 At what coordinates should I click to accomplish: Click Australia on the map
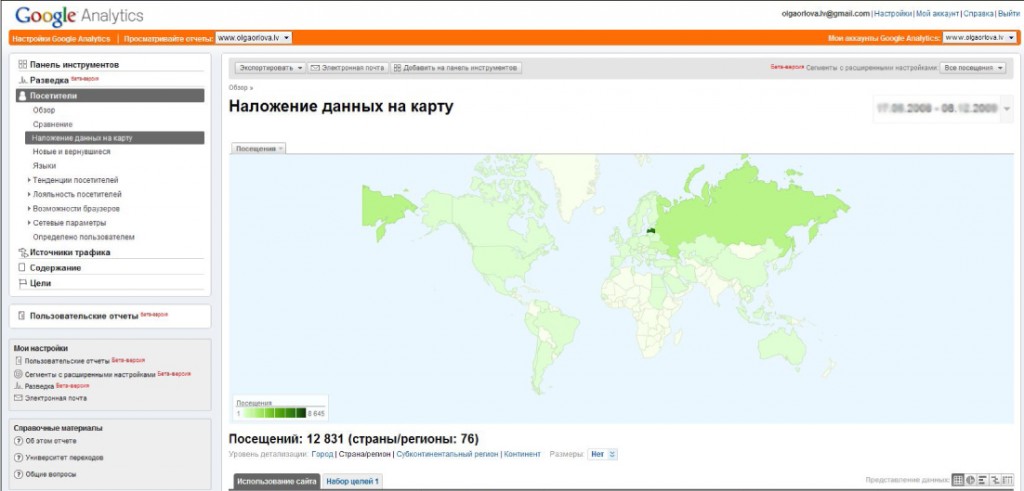pyautogui.click(x=784, y=345)
